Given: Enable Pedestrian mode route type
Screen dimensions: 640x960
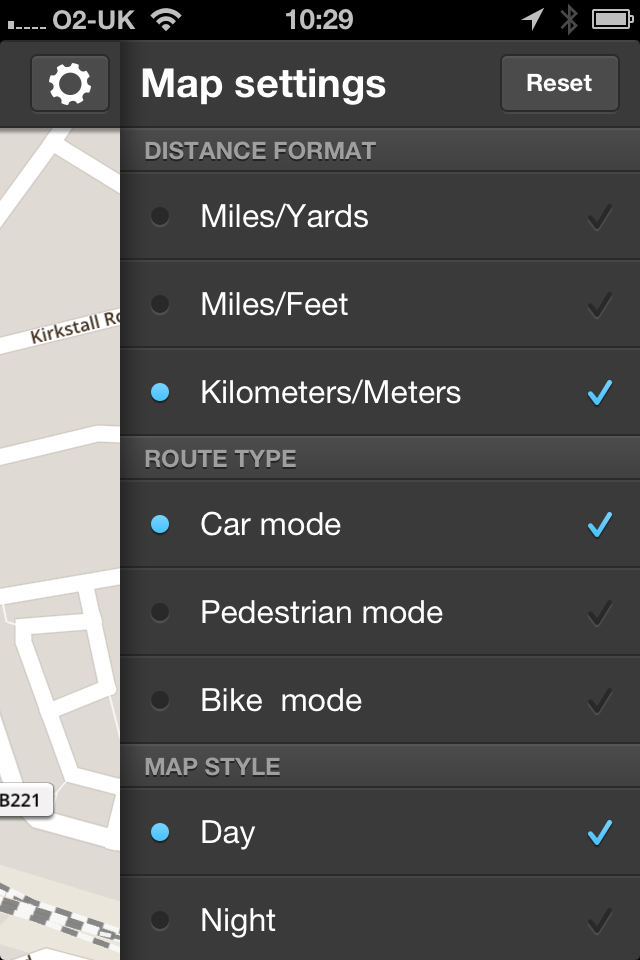Looking at the screenshot, I should point(321,612).
